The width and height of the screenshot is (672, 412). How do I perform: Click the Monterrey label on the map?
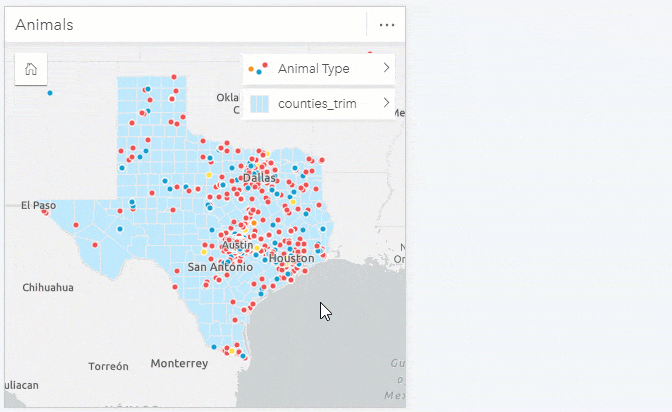179,363
